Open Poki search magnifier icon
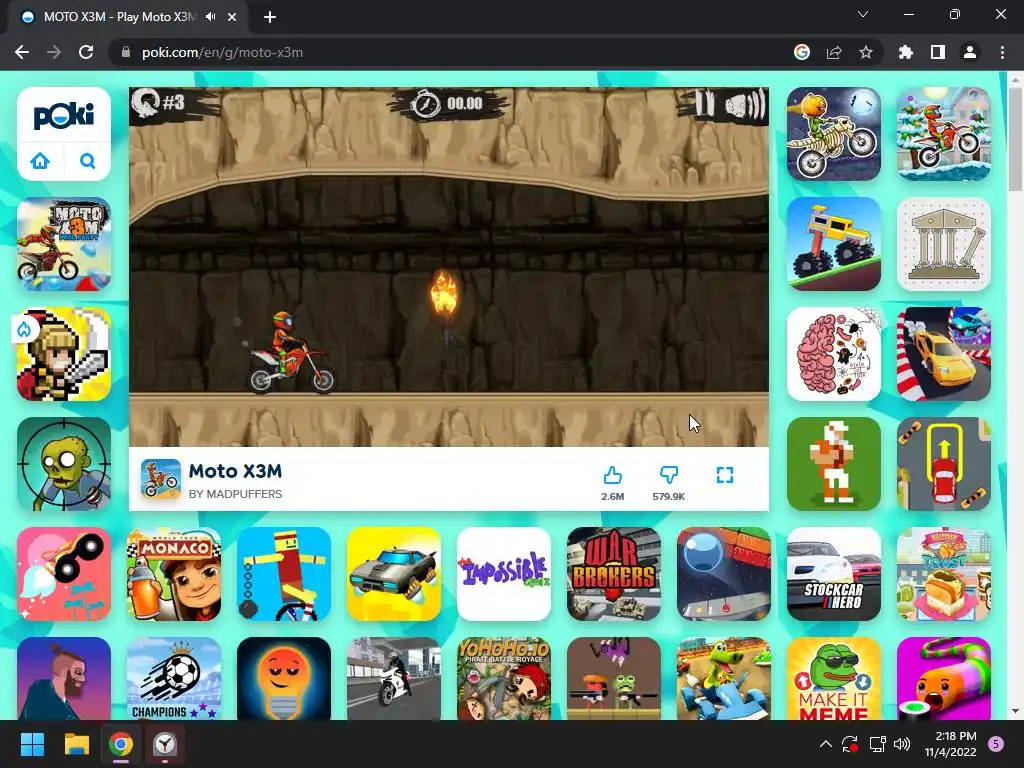 pos(88,161)
